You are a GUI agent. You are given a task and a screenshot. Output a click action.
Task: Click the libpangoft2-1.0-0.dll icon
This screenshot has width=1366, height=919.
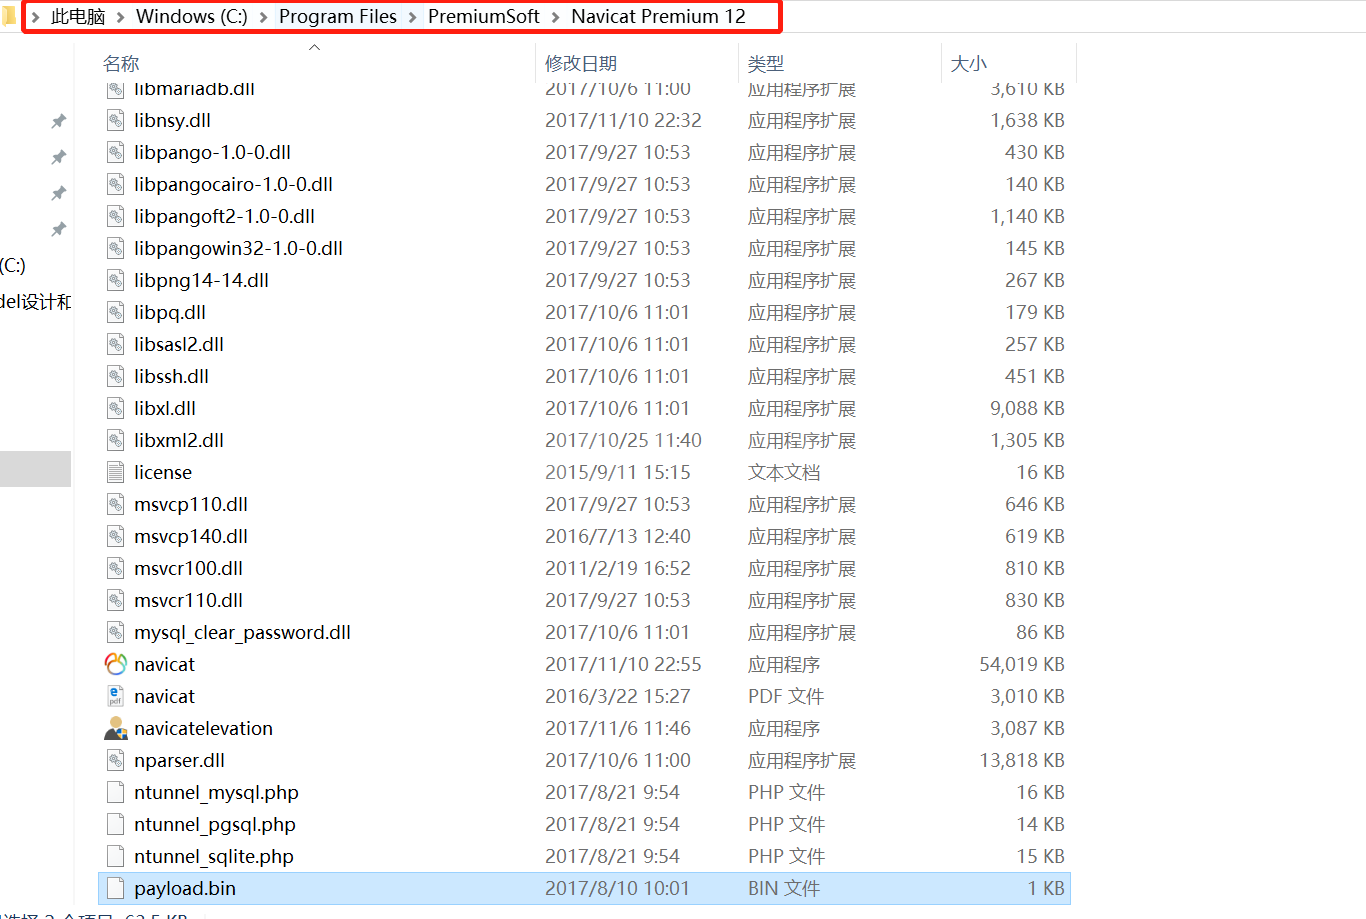(x=116, y=216)
